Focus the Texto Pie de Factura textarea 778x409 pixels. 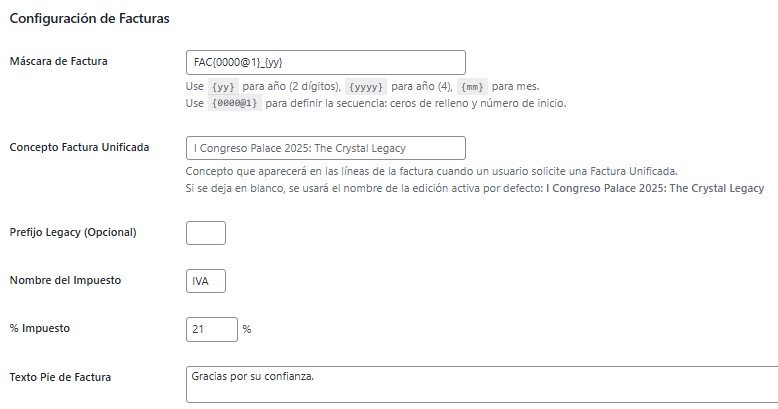pyautogui.click(x=480, y=385)
